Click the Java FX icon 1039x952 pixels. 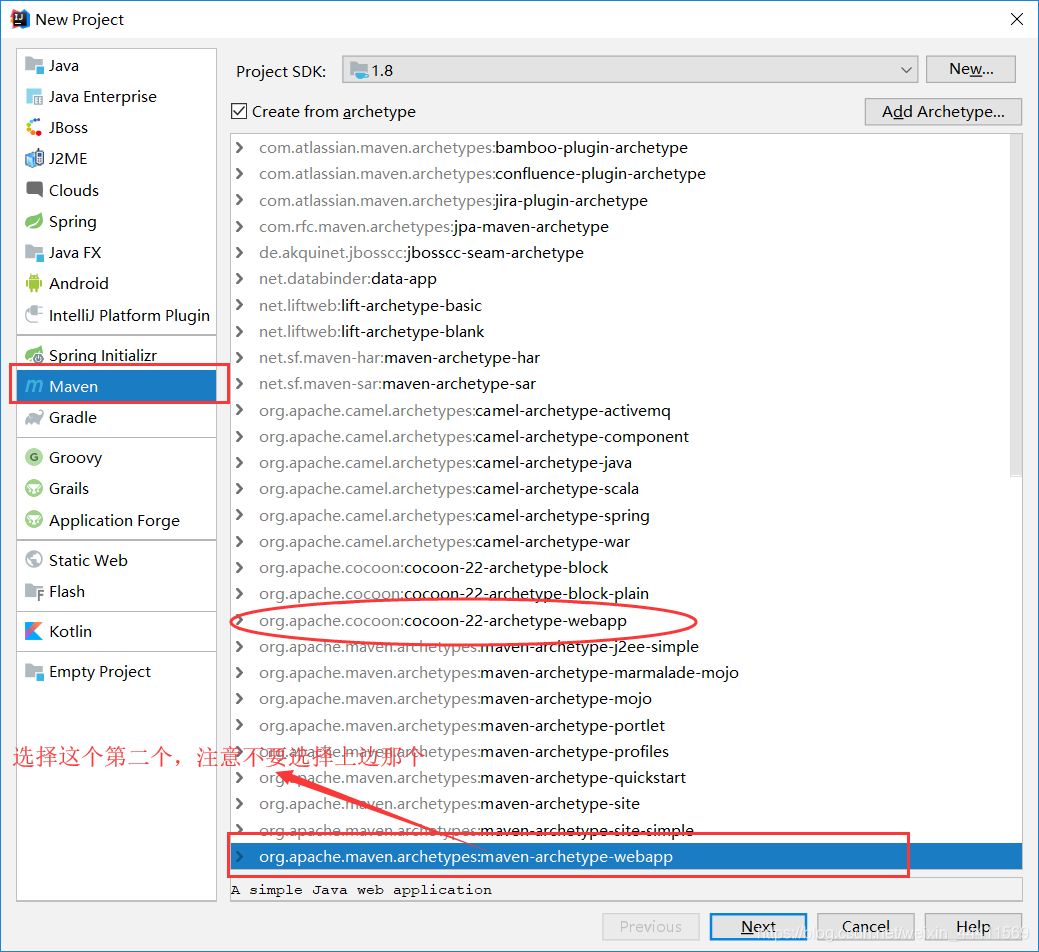tap(34, 252)
